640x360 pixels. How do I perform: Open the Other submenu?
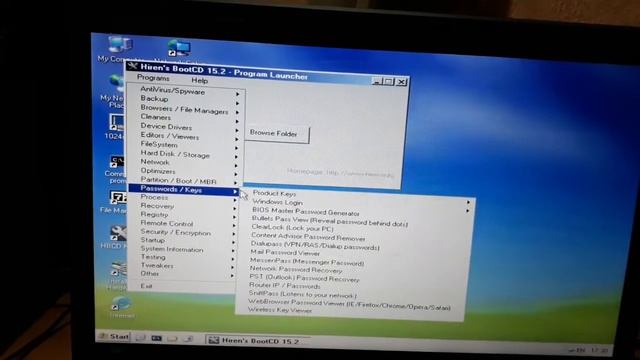[184, 274]
